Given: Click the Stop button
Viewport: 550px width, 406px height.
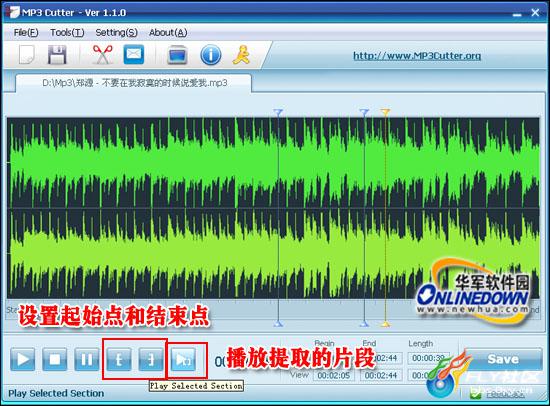Looking at the screenshot, I should tap(55, 359).
